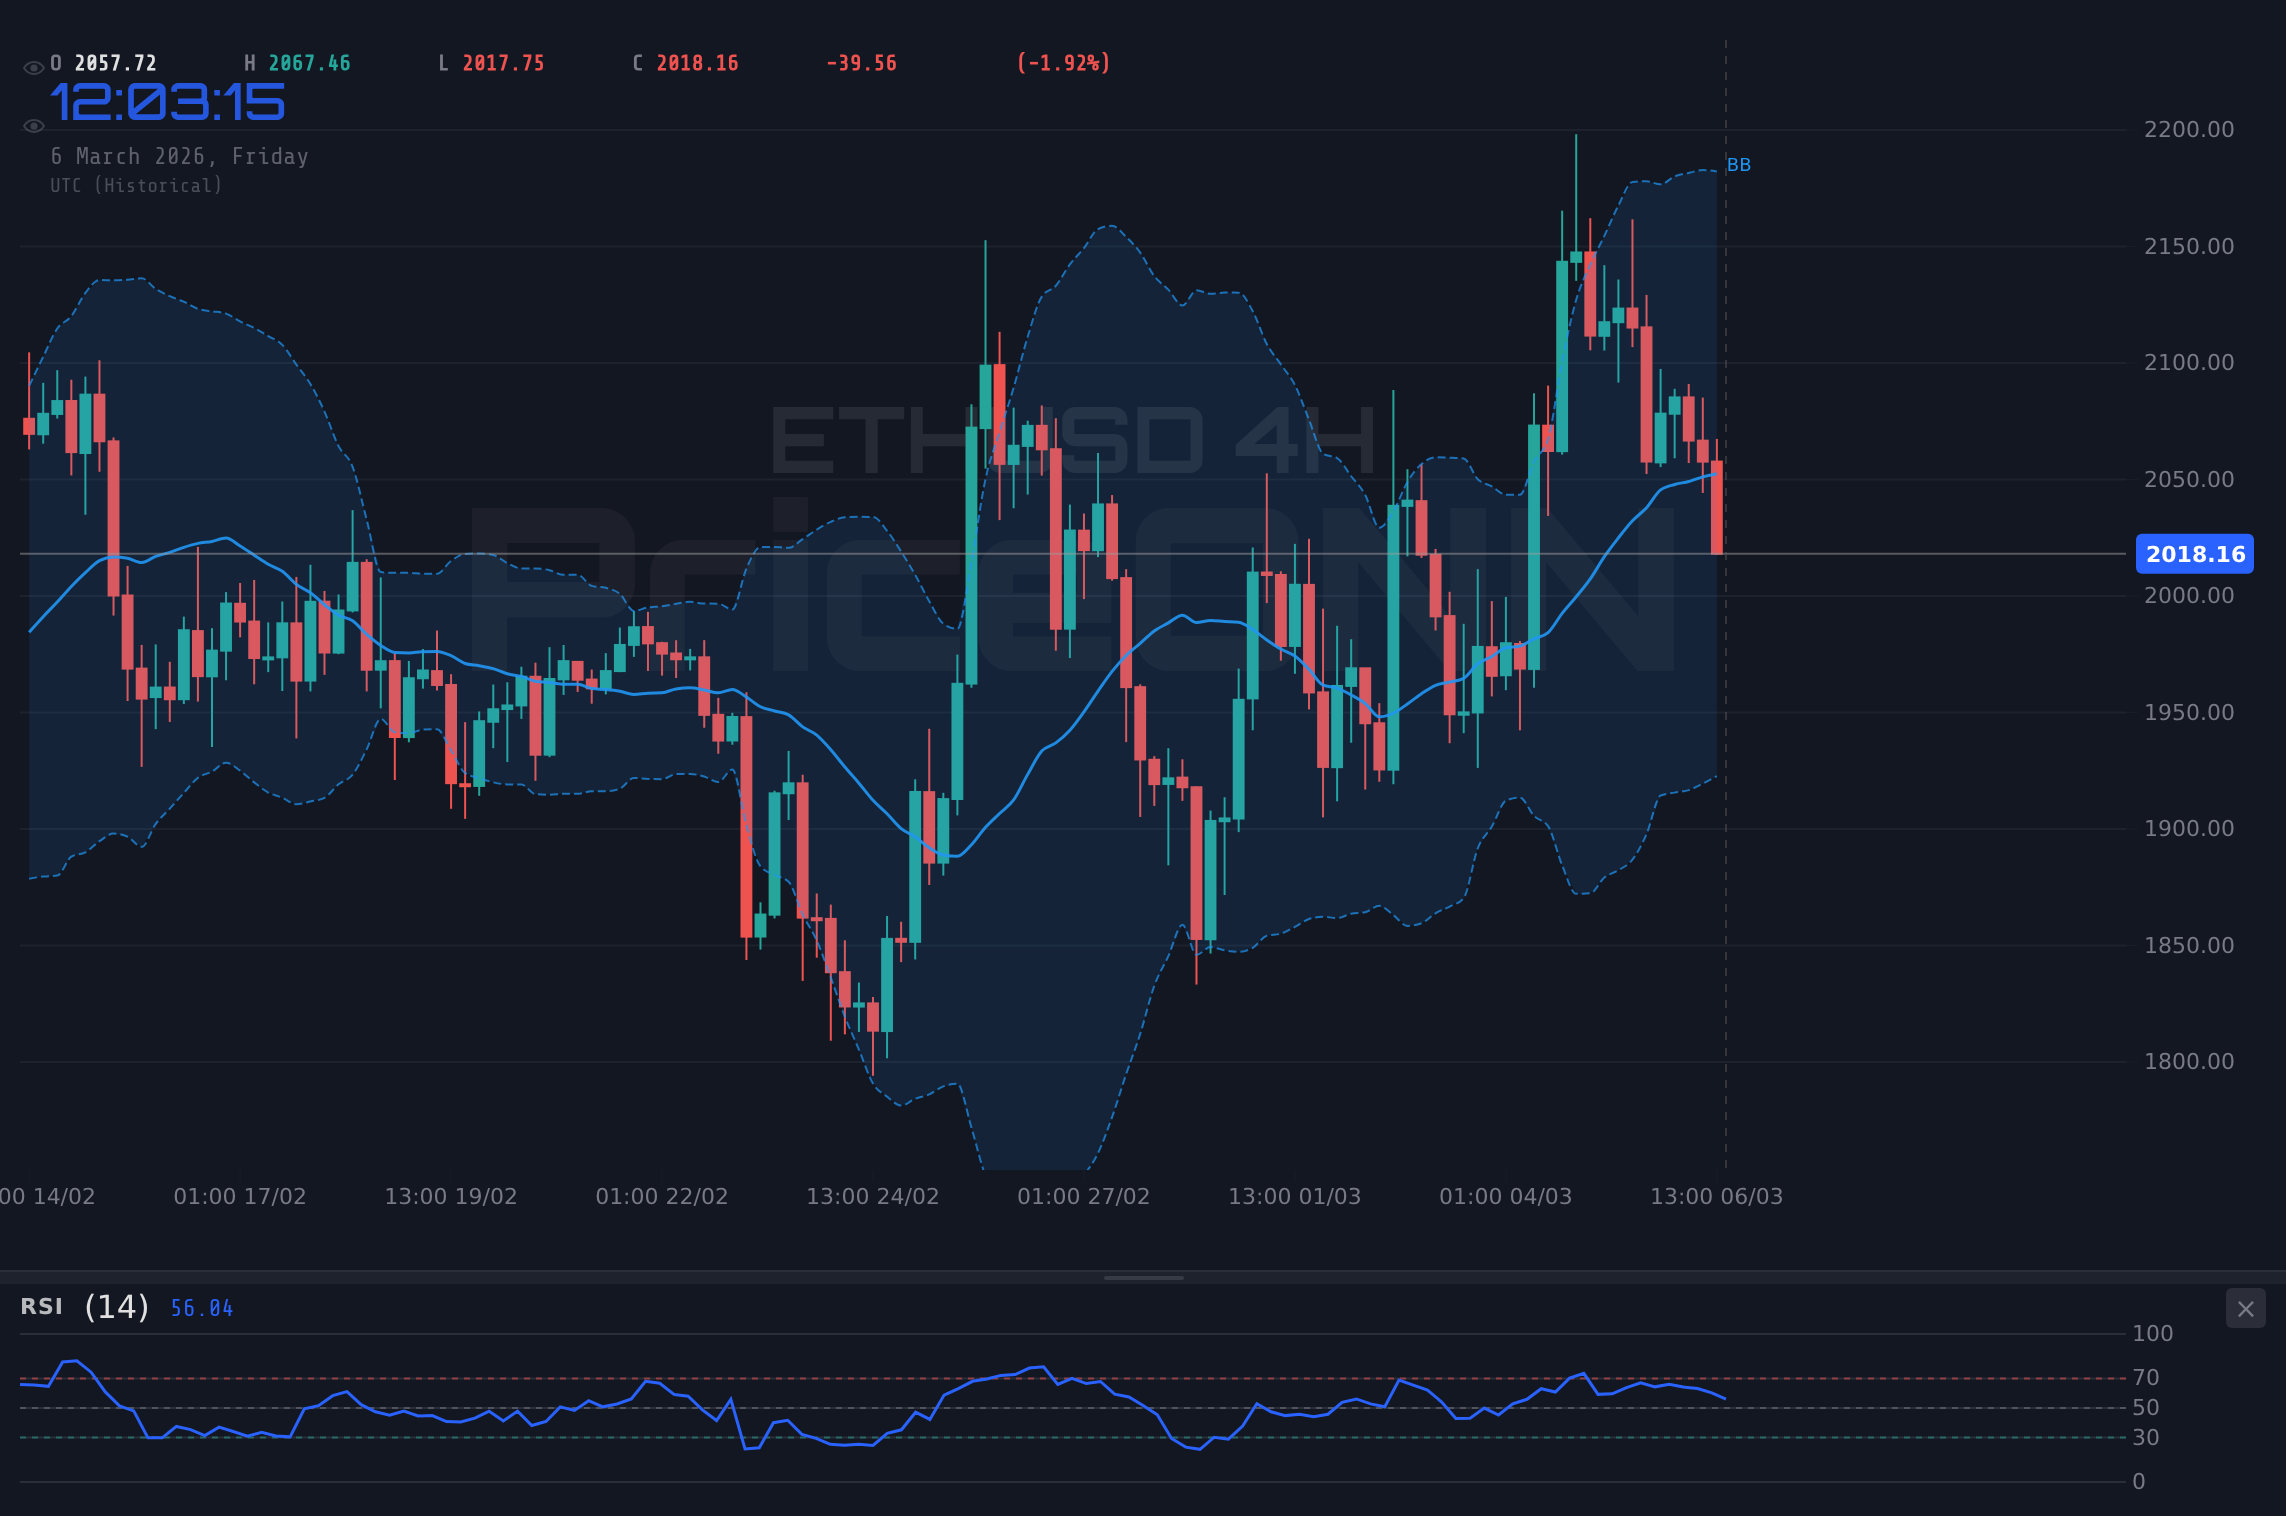The image size is (2286, 1516).
Task: Click the RSI scale label 50
Action: (x=2146, y=1408)
